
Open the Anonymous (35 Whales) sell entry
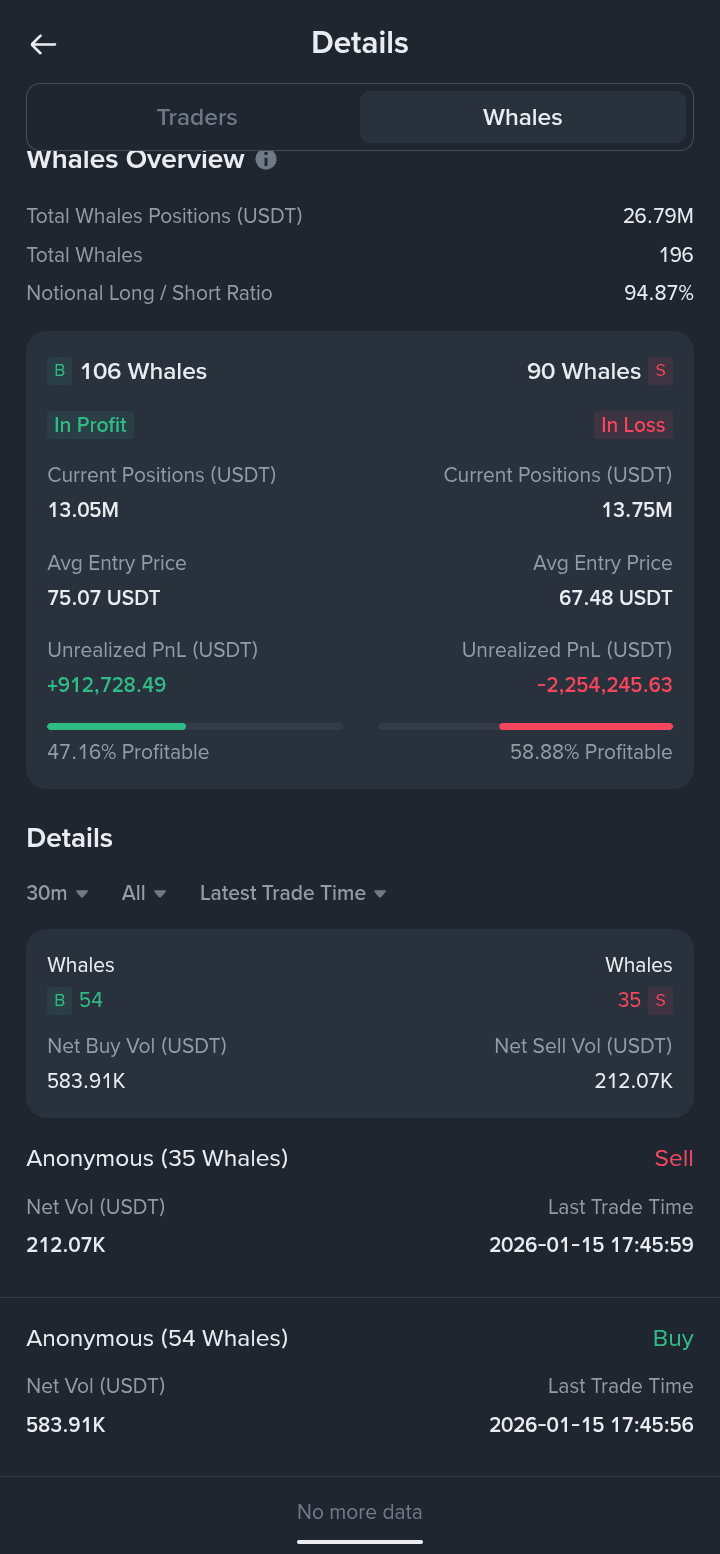tap(157, 1159)
